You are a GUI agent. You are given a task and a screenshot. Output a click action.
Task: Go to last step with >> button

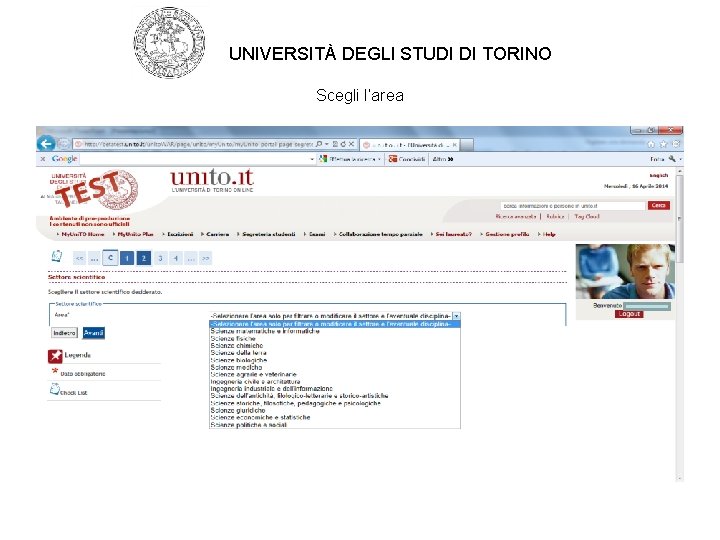206,259
